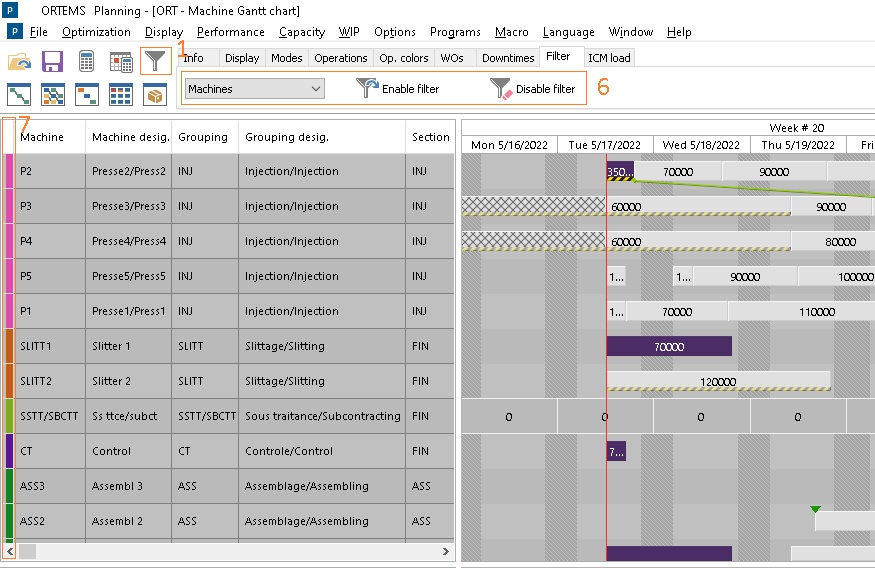Click the left arrow of horizontal scrollbar
This screenshot has height=568, width=875.
9,551
